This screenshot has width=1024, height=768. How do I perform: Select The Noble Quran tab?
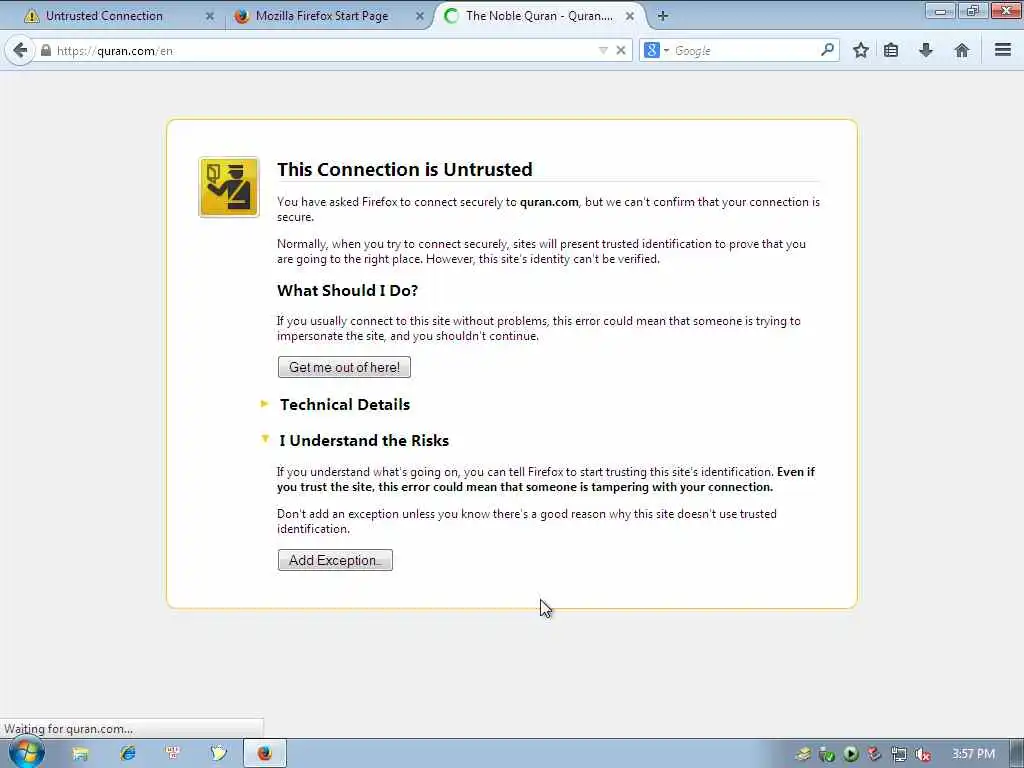(539, 16)
